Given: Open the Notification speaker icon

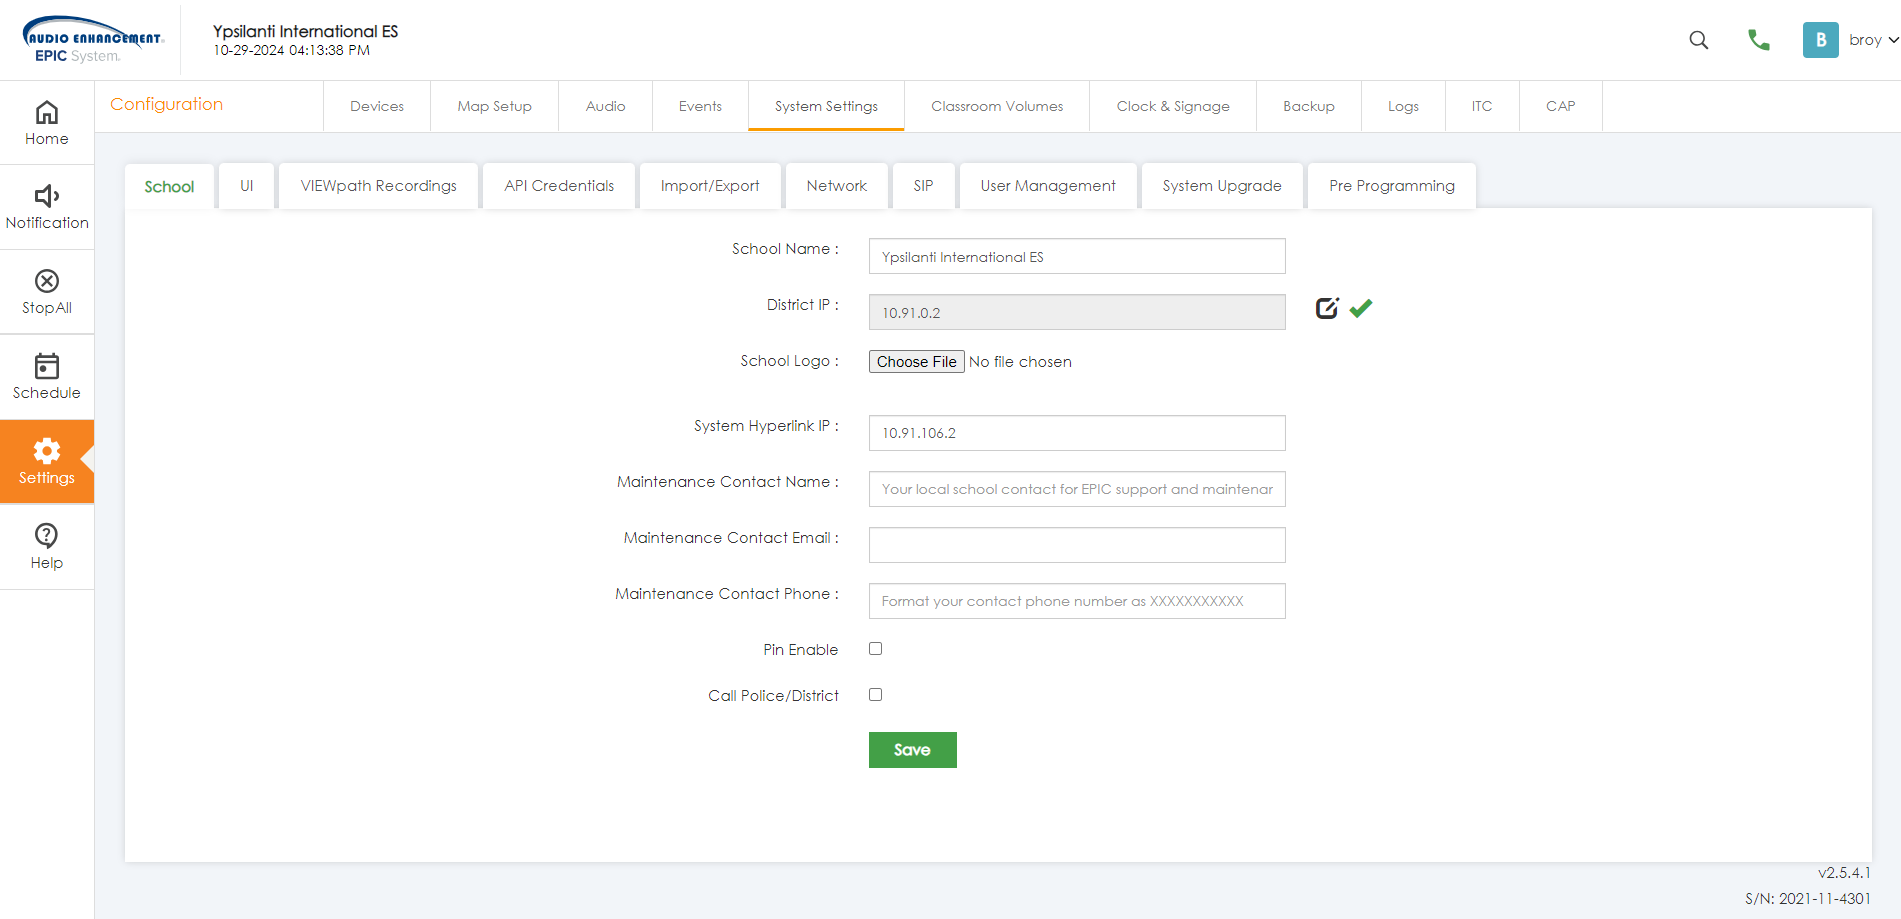Looking at the screenshot, I should (x=47, y=196).
